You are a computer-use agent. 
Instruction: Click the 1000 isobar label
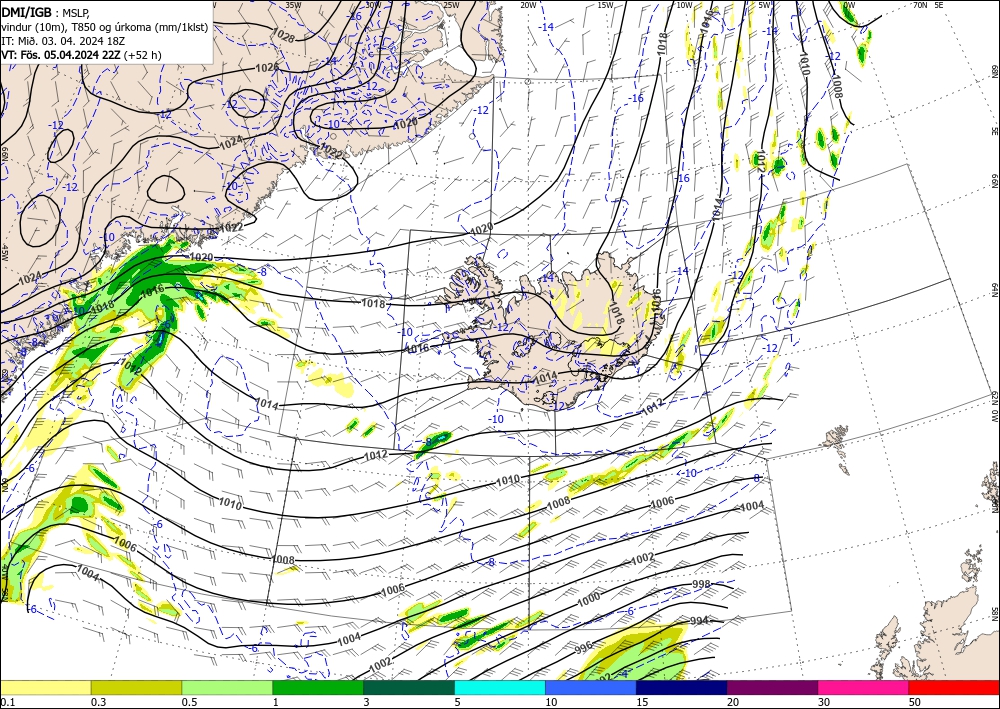588,601
